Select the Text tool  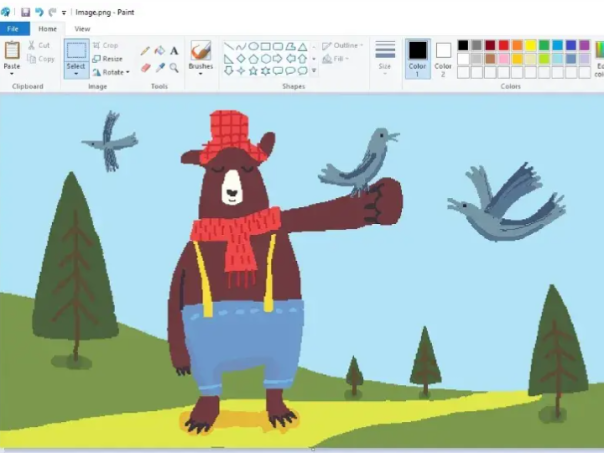click(x=174, y=51)
